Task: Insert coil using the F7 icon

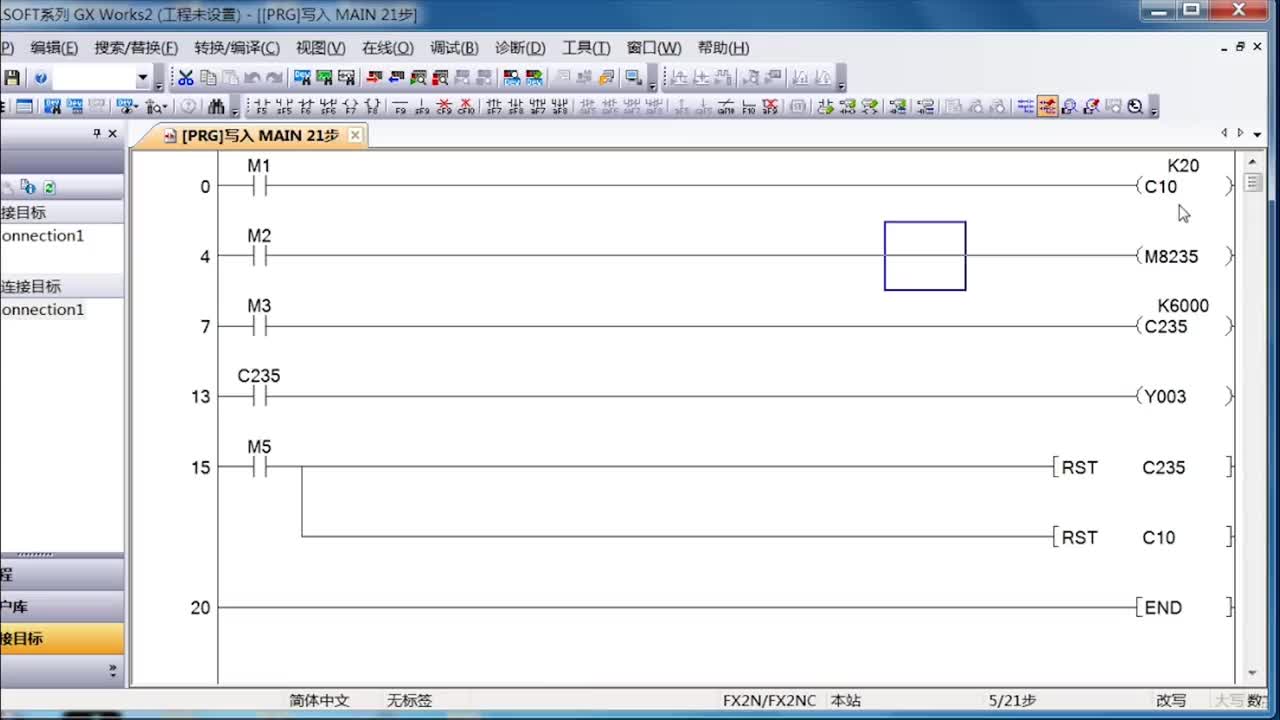Action: pos(350,107)
